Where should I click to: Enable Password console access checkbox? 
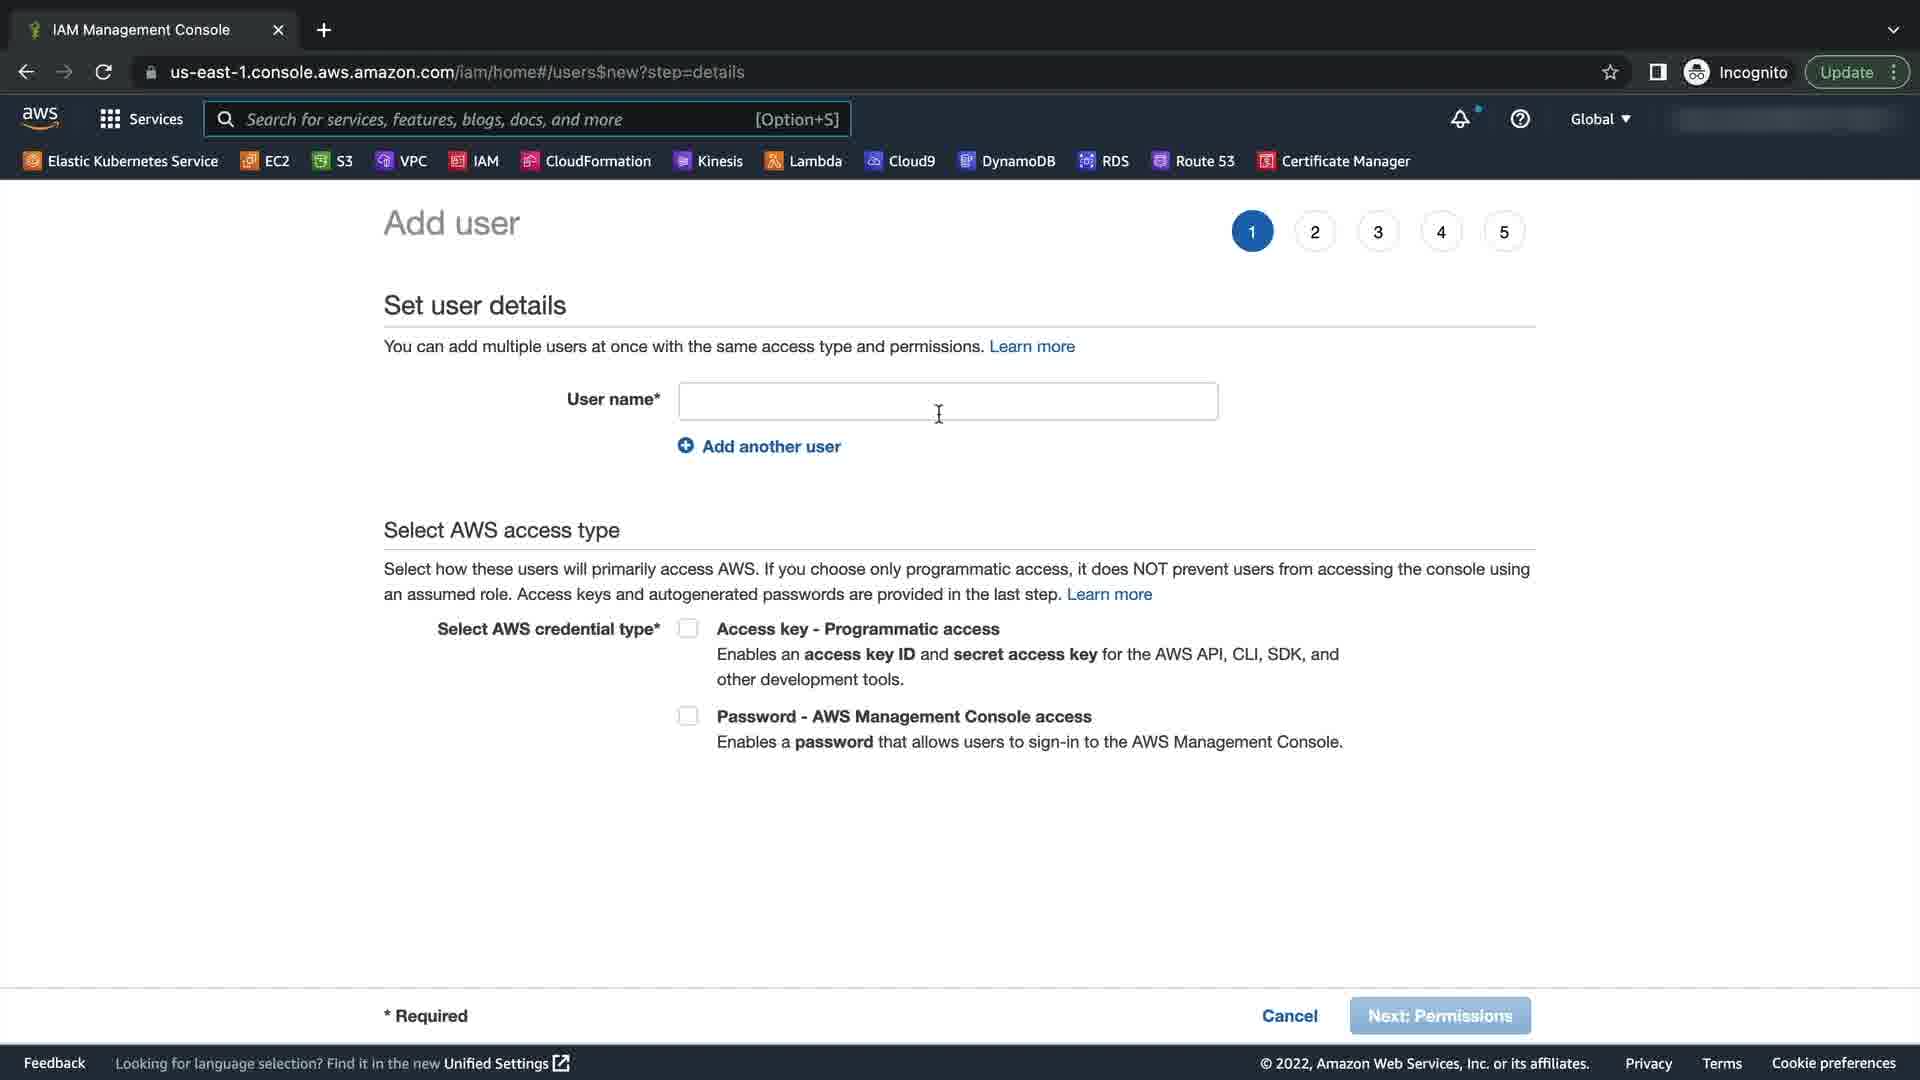click(x=688, y=716)
